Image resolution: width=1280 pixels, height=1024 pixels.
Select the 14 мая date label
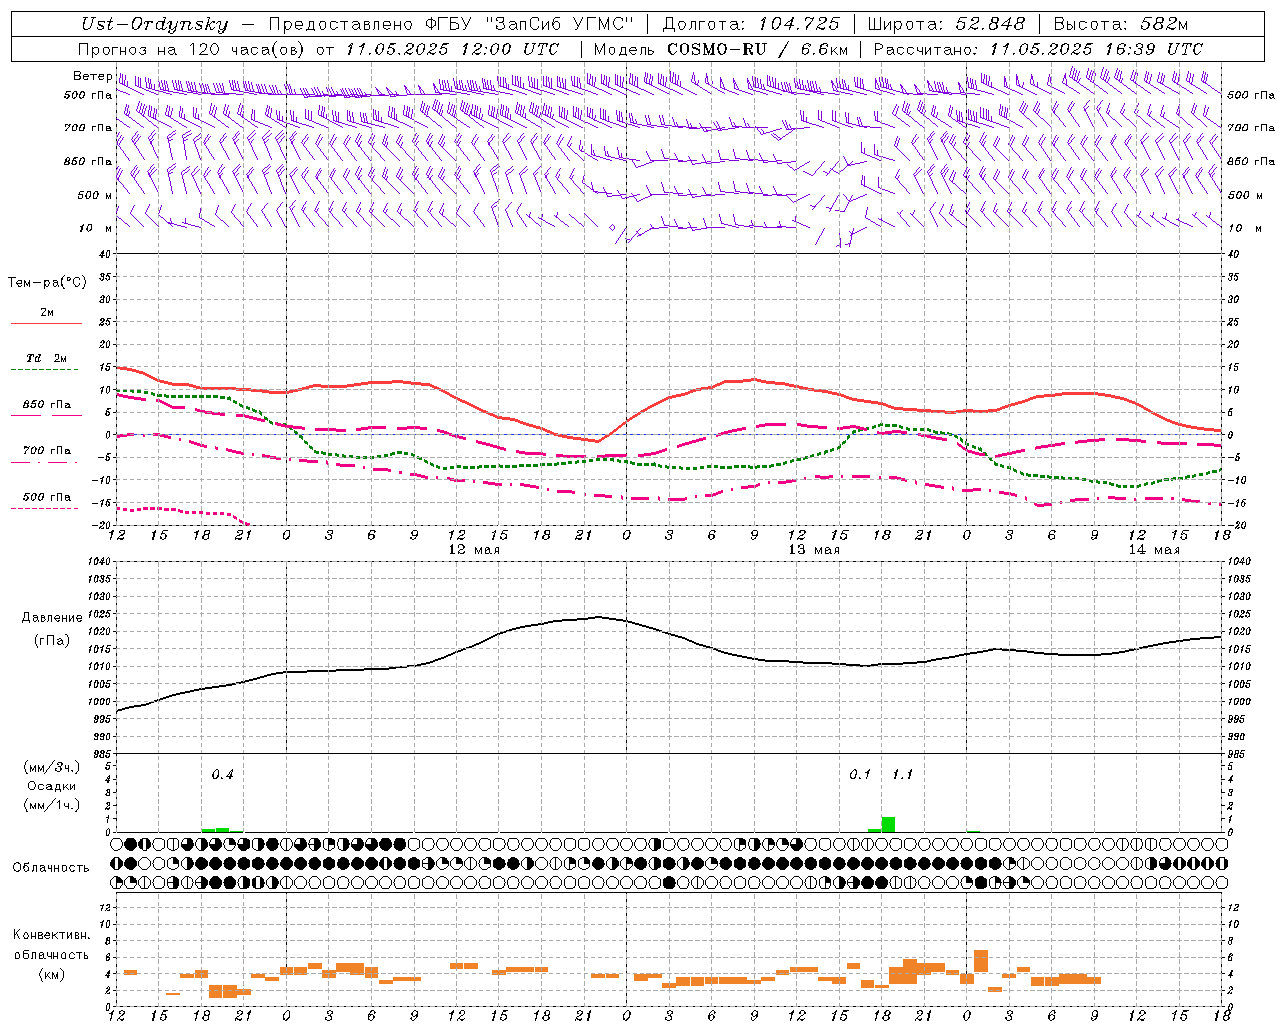point(1154,550)
